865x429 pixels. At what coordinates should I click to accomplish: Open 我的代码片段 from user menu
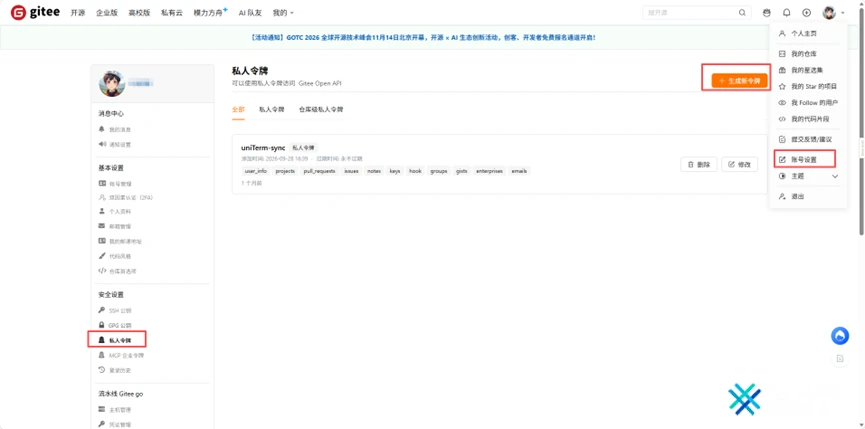tap(808, 119)
